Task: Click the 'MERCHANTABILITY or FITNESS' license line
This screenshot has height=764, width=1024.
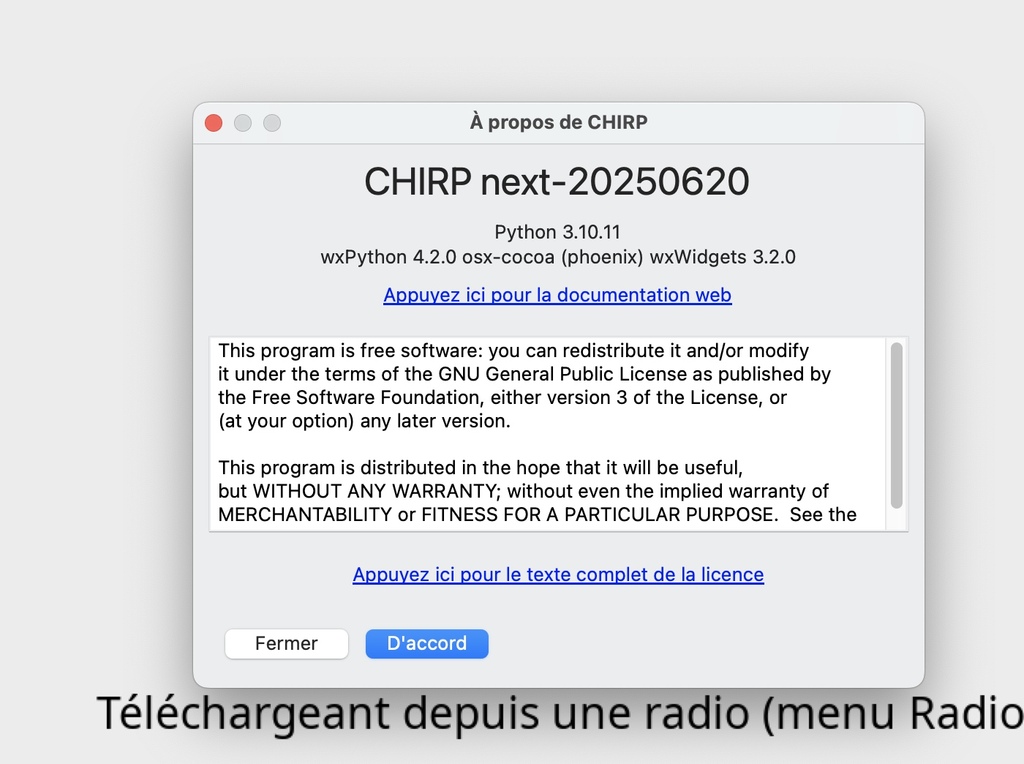Action: (537, 515)
